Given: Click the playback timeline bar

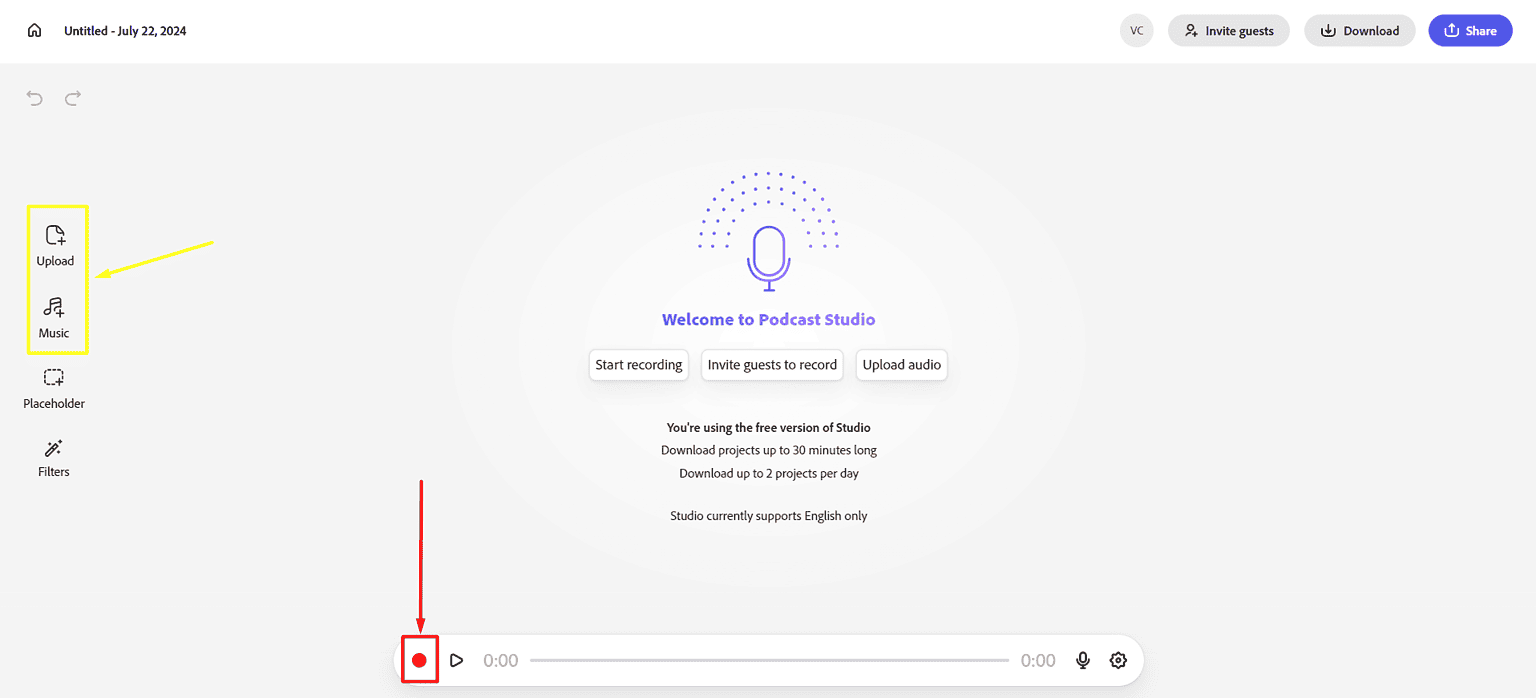Looking at the screenshot, I should [770, 660].
